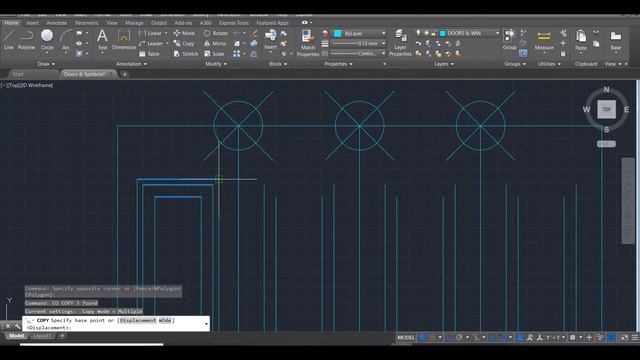Switch to the Insert ribbon tab
The width and height of the screenshot is (640, 360).
(32, 23)
